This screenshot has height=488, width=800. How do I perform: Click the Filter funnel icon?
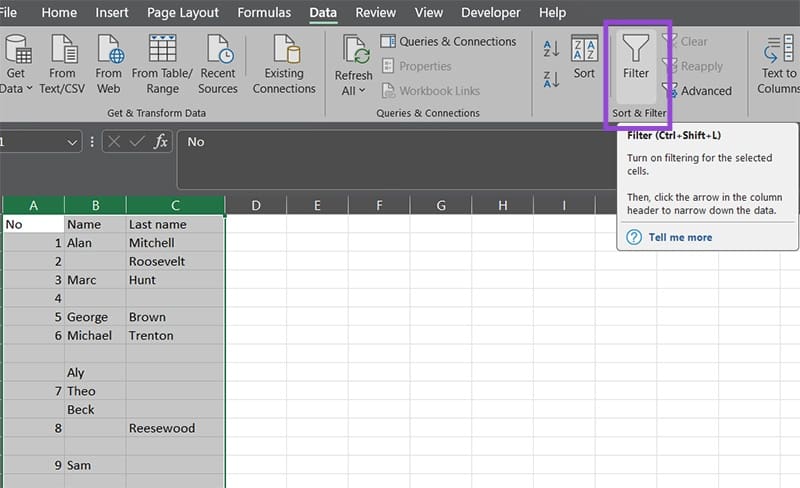tap(636, 48)
